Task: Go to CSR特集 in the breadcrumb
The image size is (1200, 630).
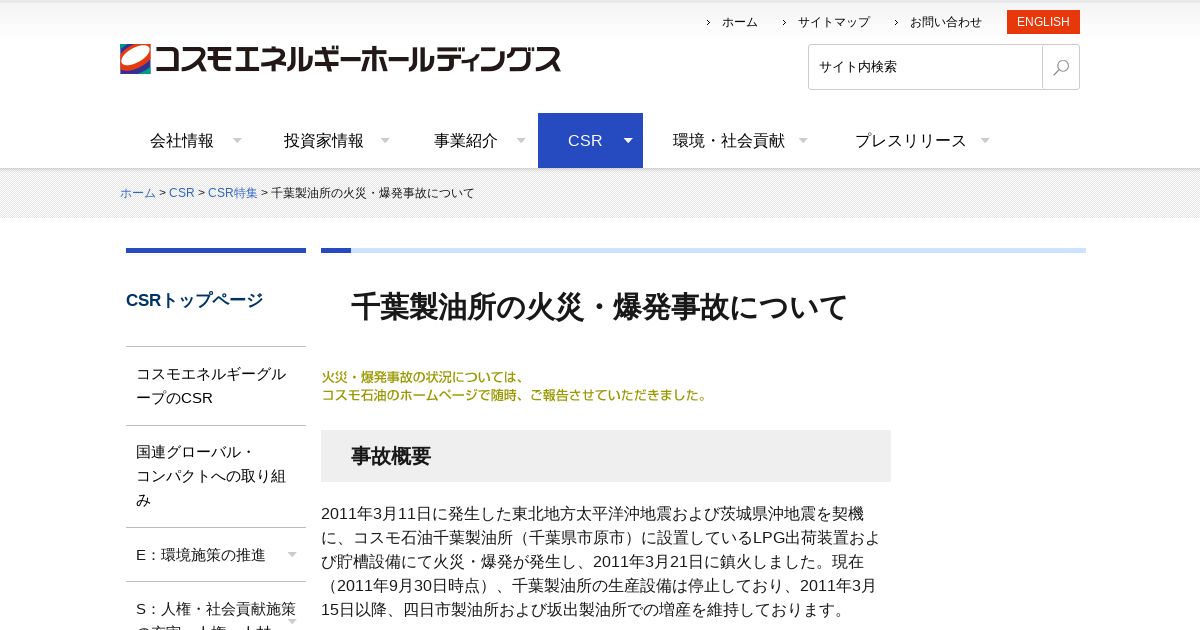Action: coord(233,193)
